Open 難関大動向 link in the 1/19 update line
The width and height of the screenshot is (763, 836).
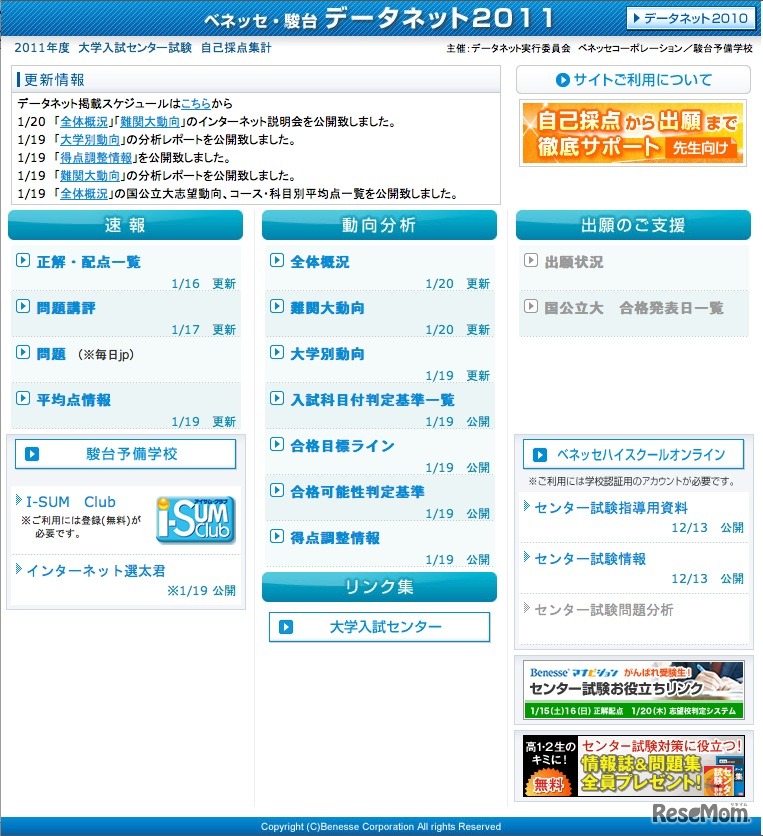pos(90,176)
